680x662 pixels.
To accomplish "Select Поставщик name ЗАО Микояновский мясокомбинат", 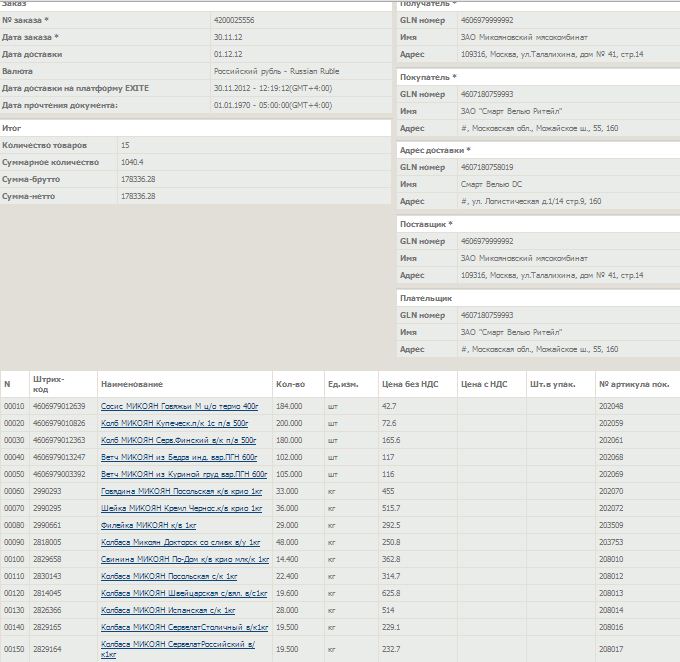I will 524,258.
